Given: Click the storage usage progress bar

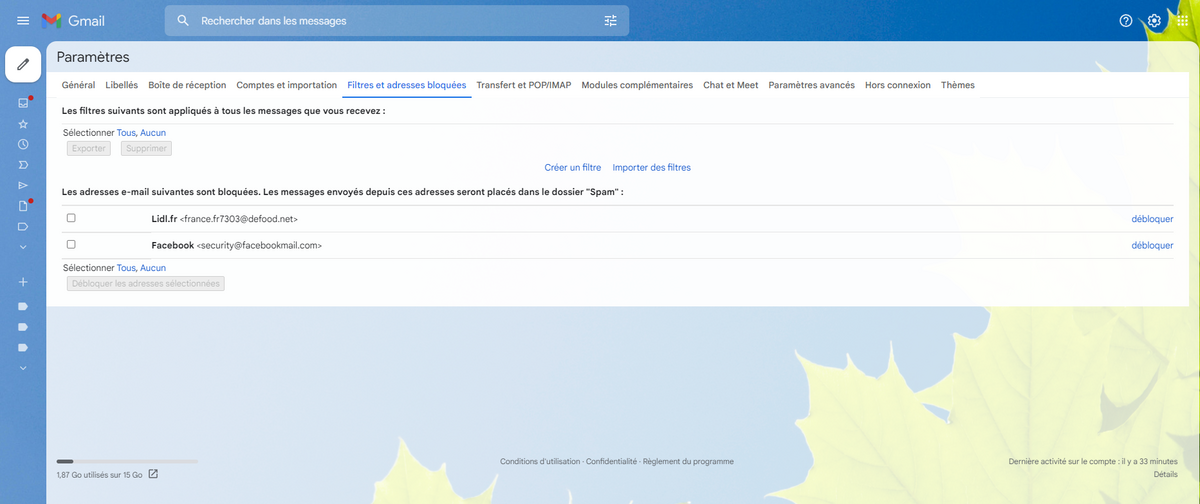Looking at the screenshot, I should (x=127, y=461).
